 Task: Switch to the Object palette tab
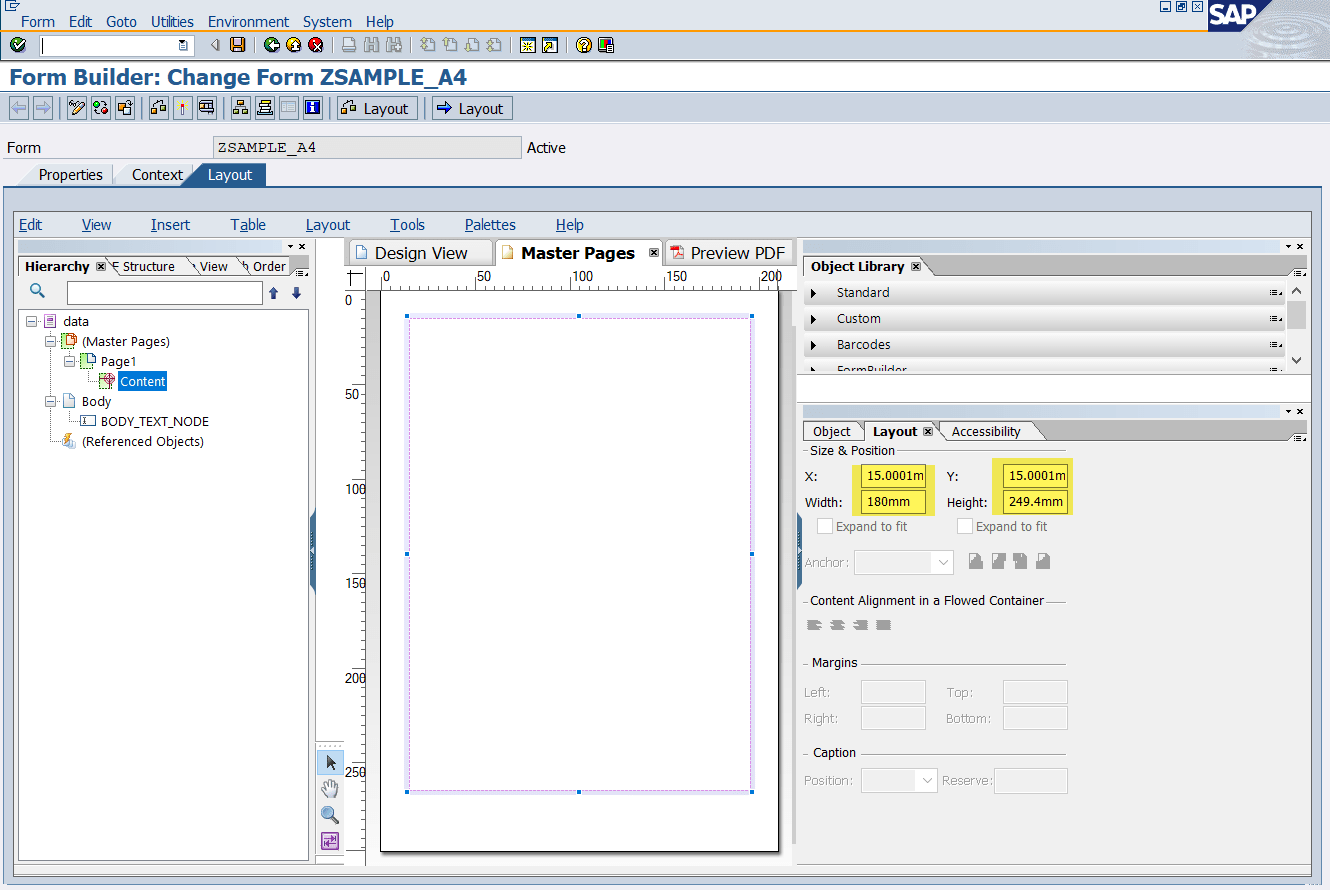pyautogui.click(x=831, y=432)
